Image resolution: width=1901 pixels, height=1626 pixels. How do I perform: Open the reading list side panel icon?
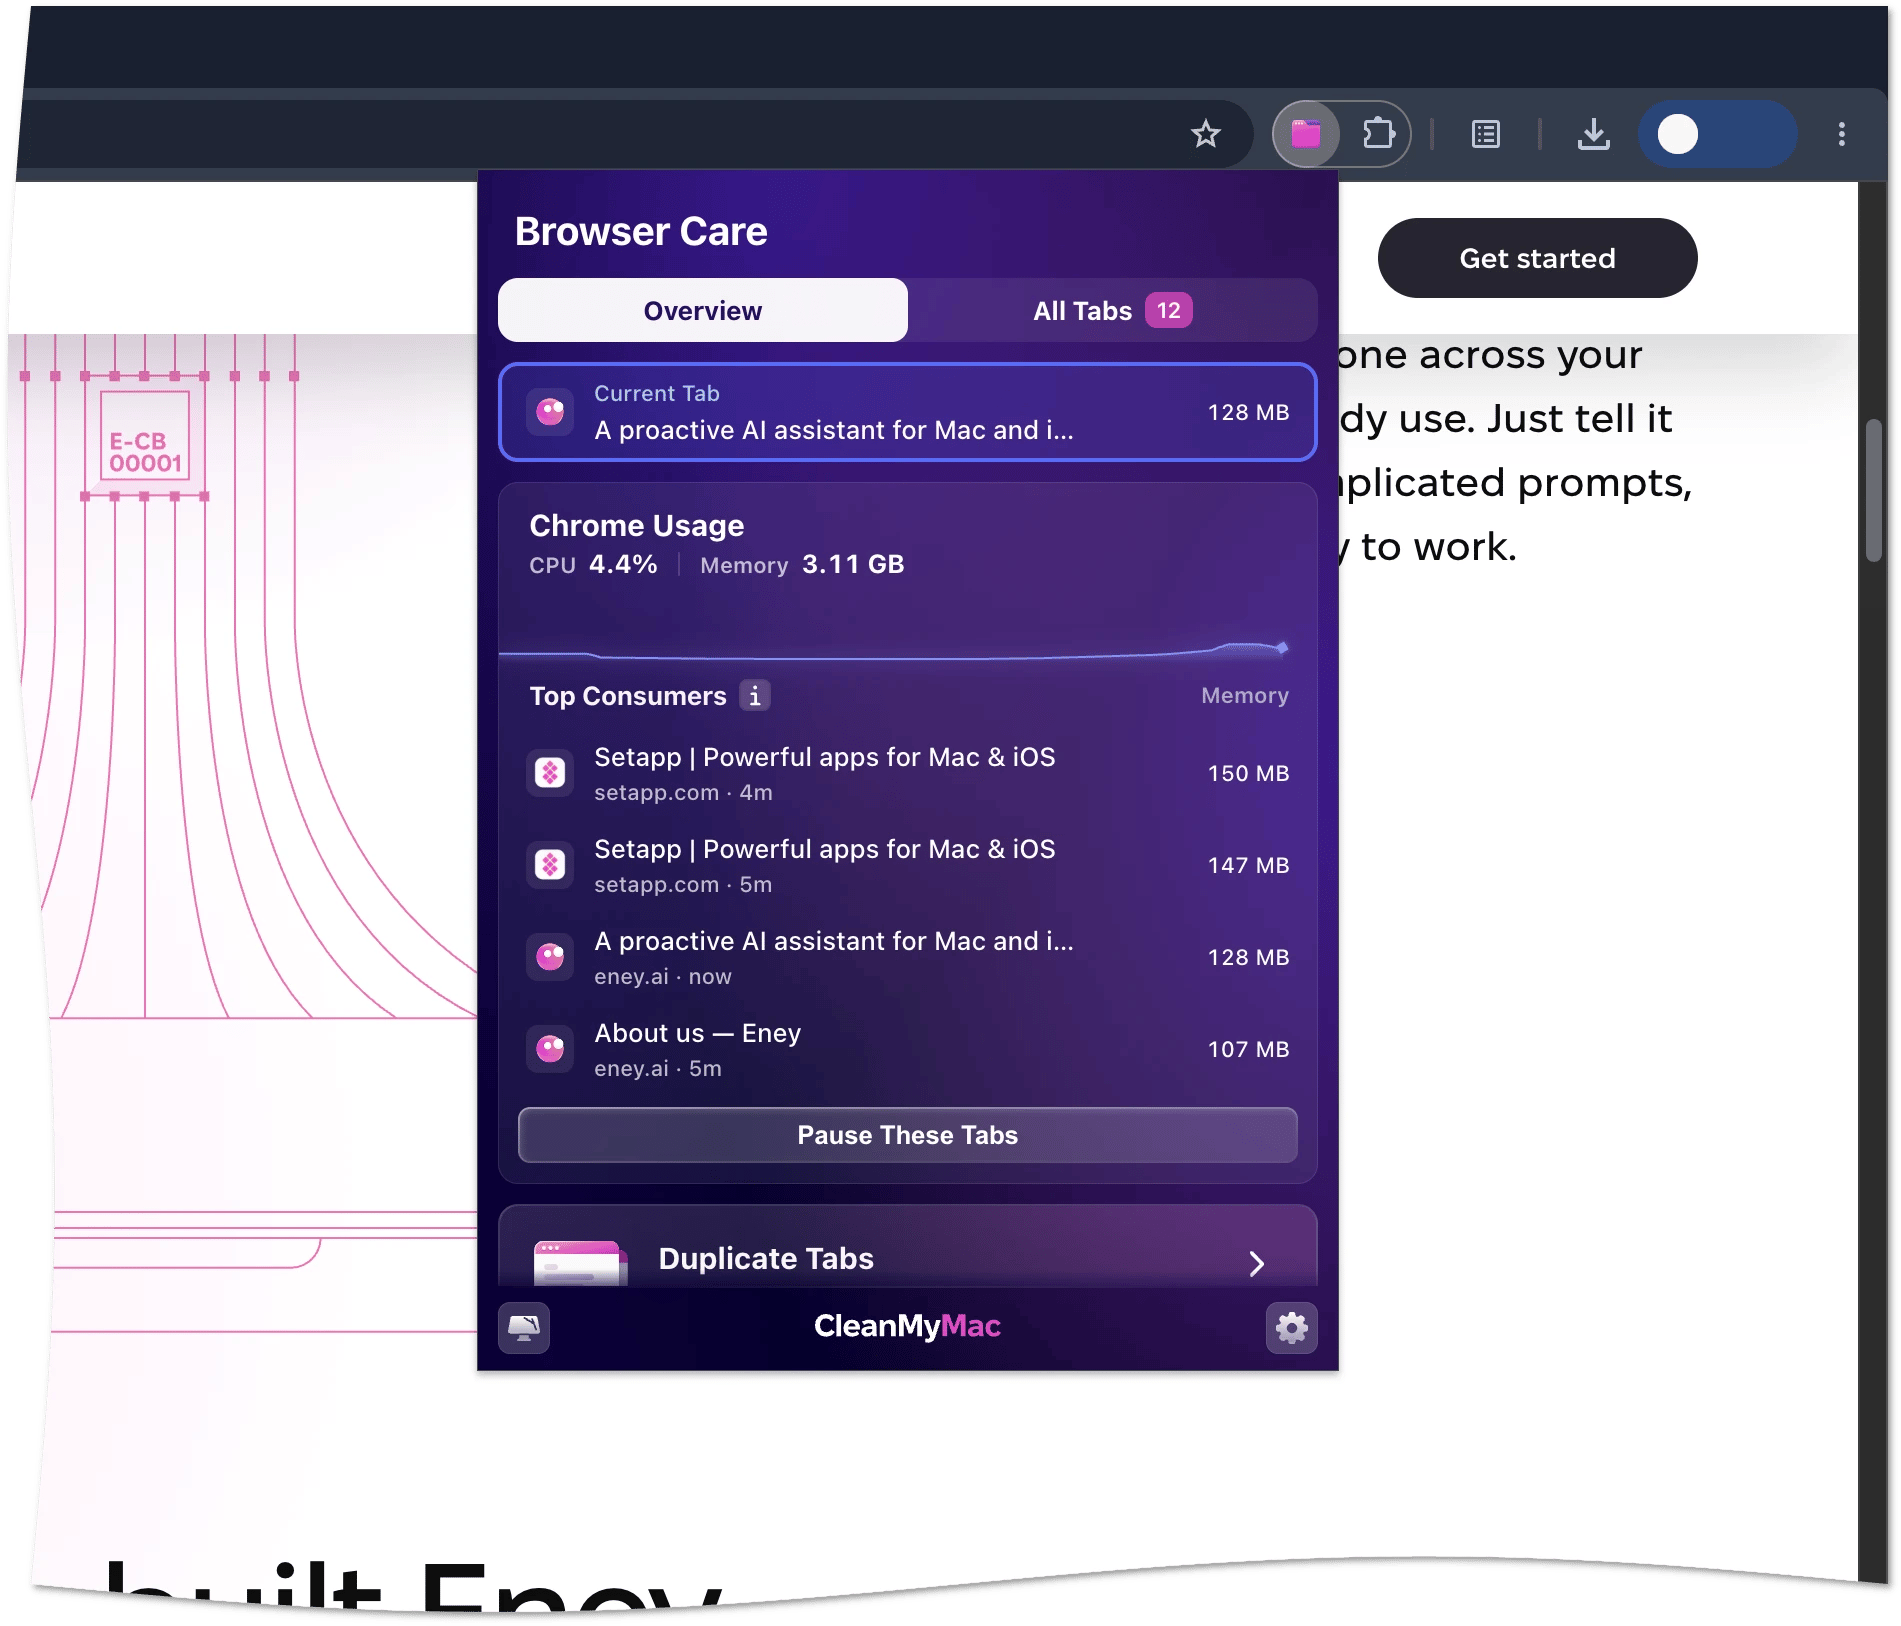click(1486, 134)
